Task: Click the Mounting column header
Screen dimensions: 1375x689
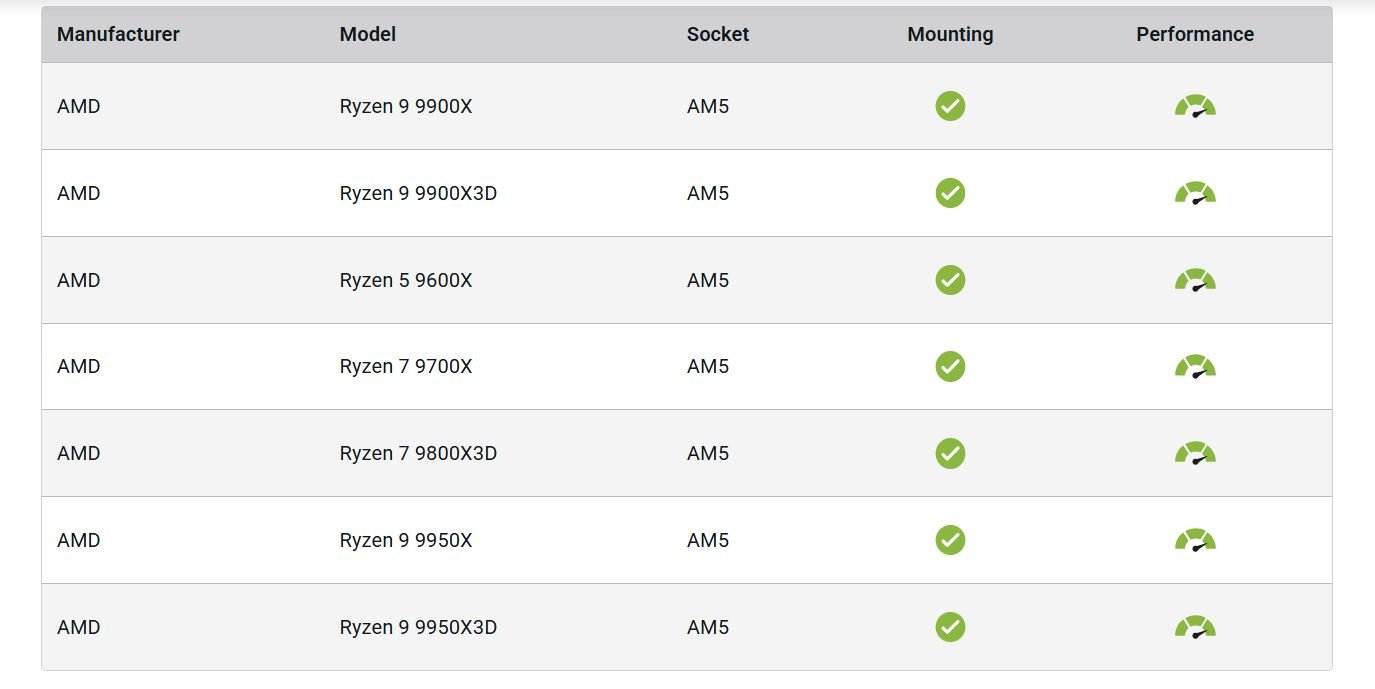Action: click(950, 34)
